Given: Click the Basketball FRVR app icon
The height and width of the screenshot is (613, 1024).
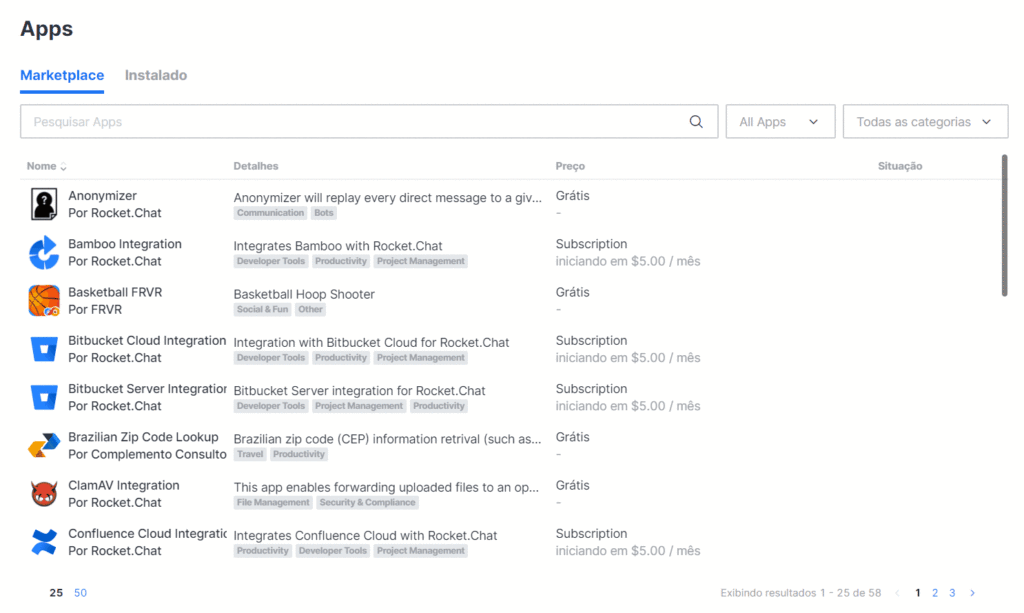Looking at the screenshot, I should point(44,301).
